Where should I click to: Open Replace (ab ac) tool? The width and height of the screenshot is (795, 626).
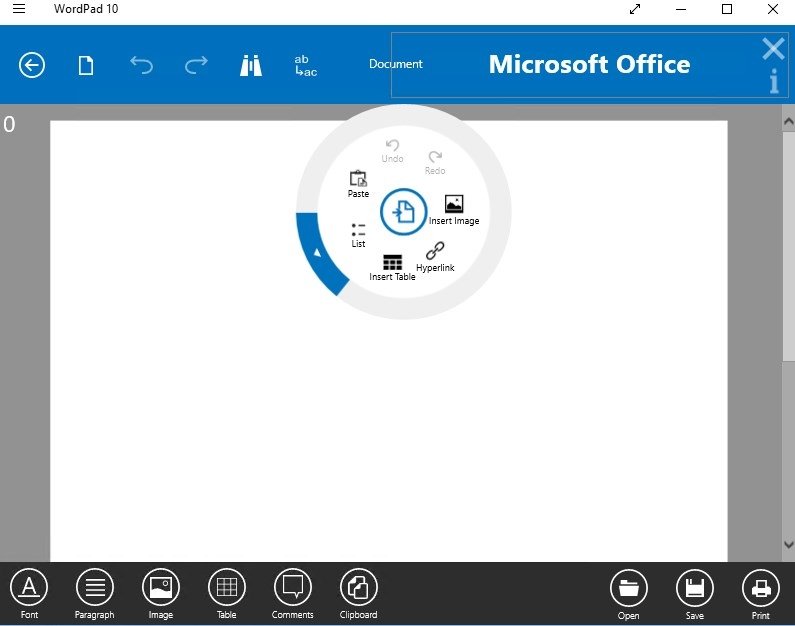[x=306, y=65]
